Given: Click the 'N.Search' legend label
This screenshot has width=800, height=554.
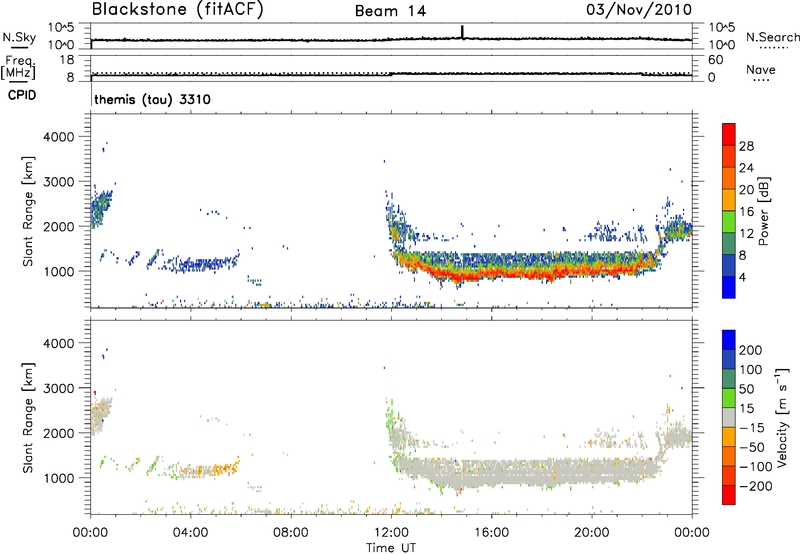Looking at the screenshot, I should click(772, 37).
